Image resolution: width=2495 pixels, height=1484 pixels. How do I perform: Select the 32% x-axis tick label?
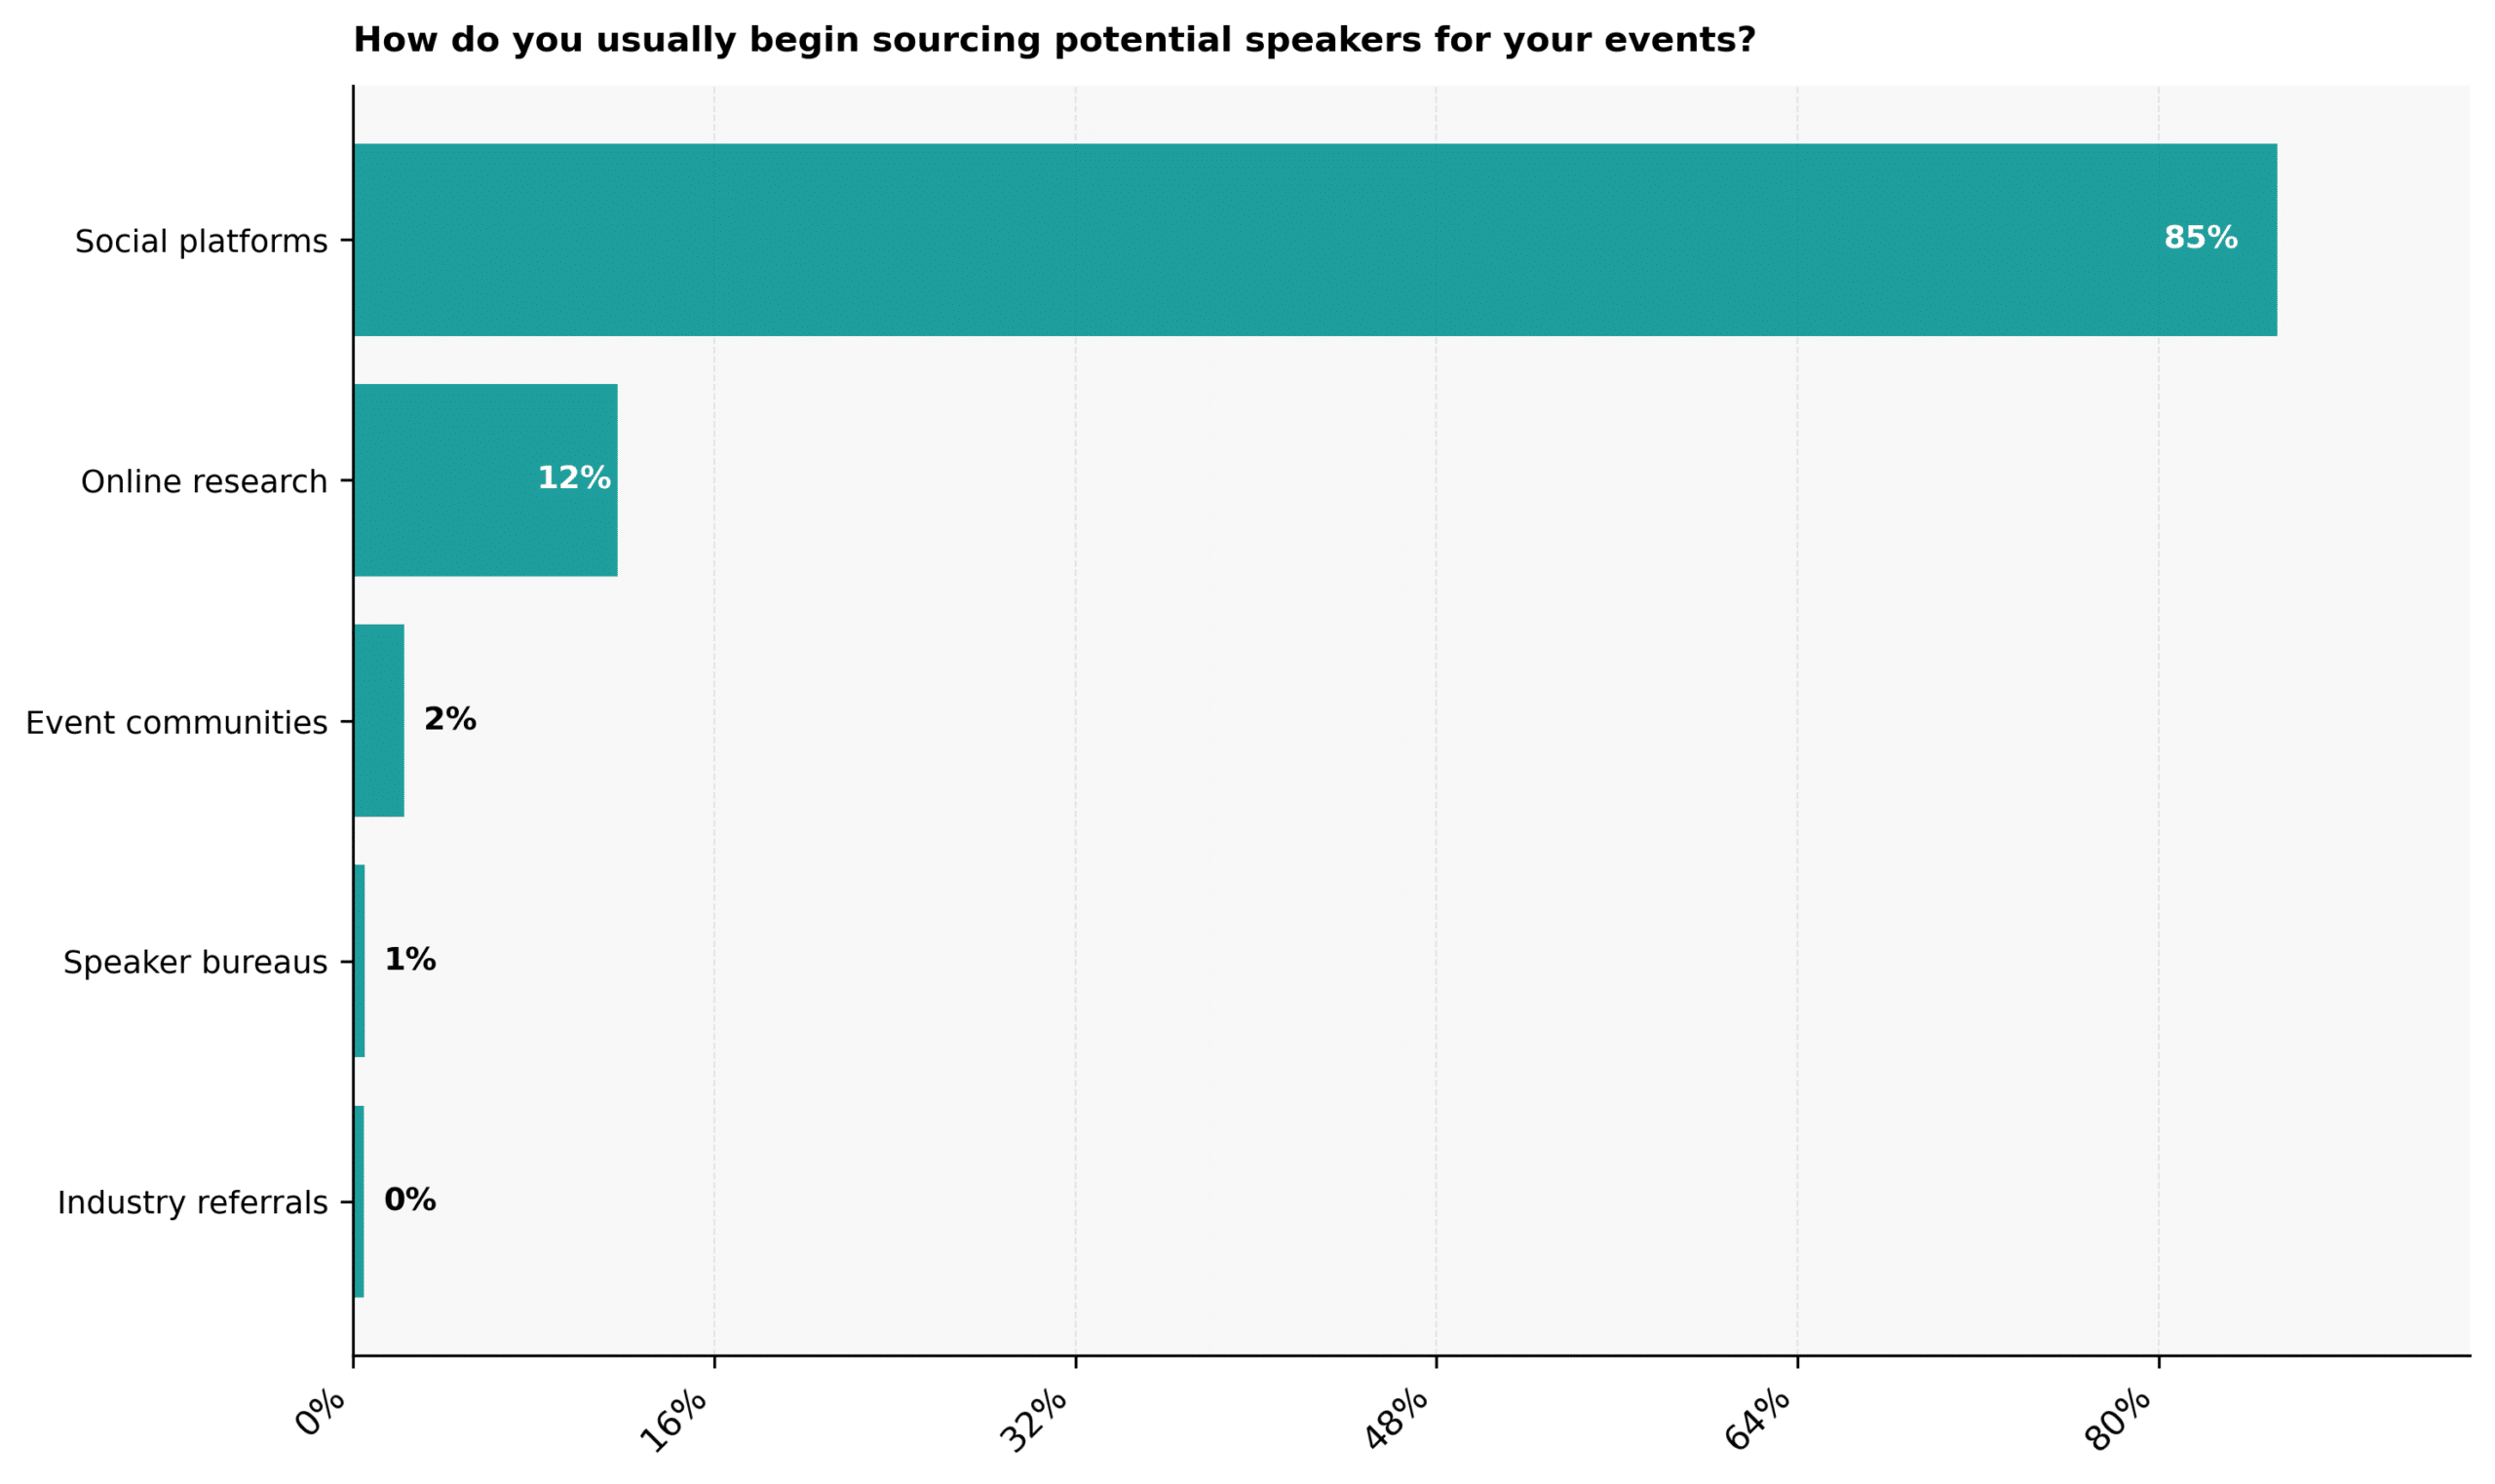click(x=1035, y=1420)
